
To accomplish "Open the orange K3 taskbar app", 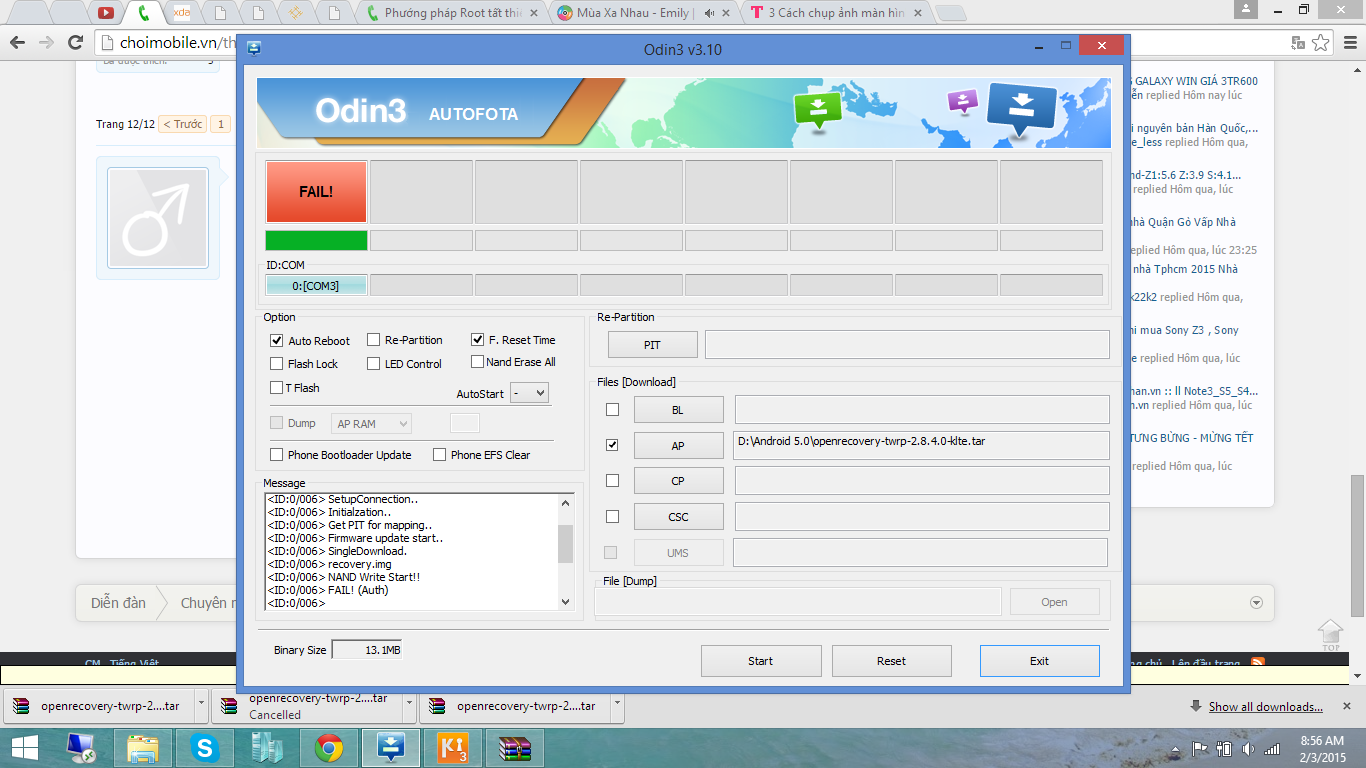I will (453, 747).
